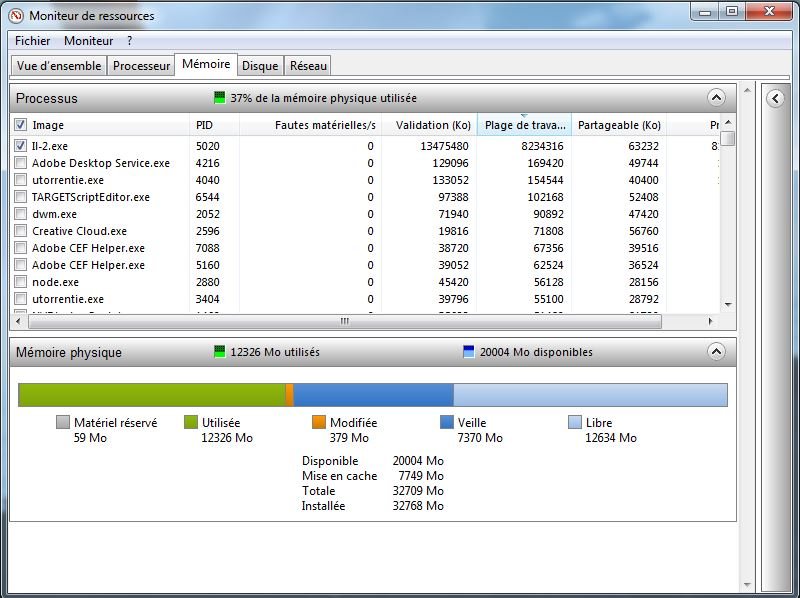Toggle the Image select-all header checkbox
The width and height of the screenshot is (800, 598).
(x=21, y=125)
